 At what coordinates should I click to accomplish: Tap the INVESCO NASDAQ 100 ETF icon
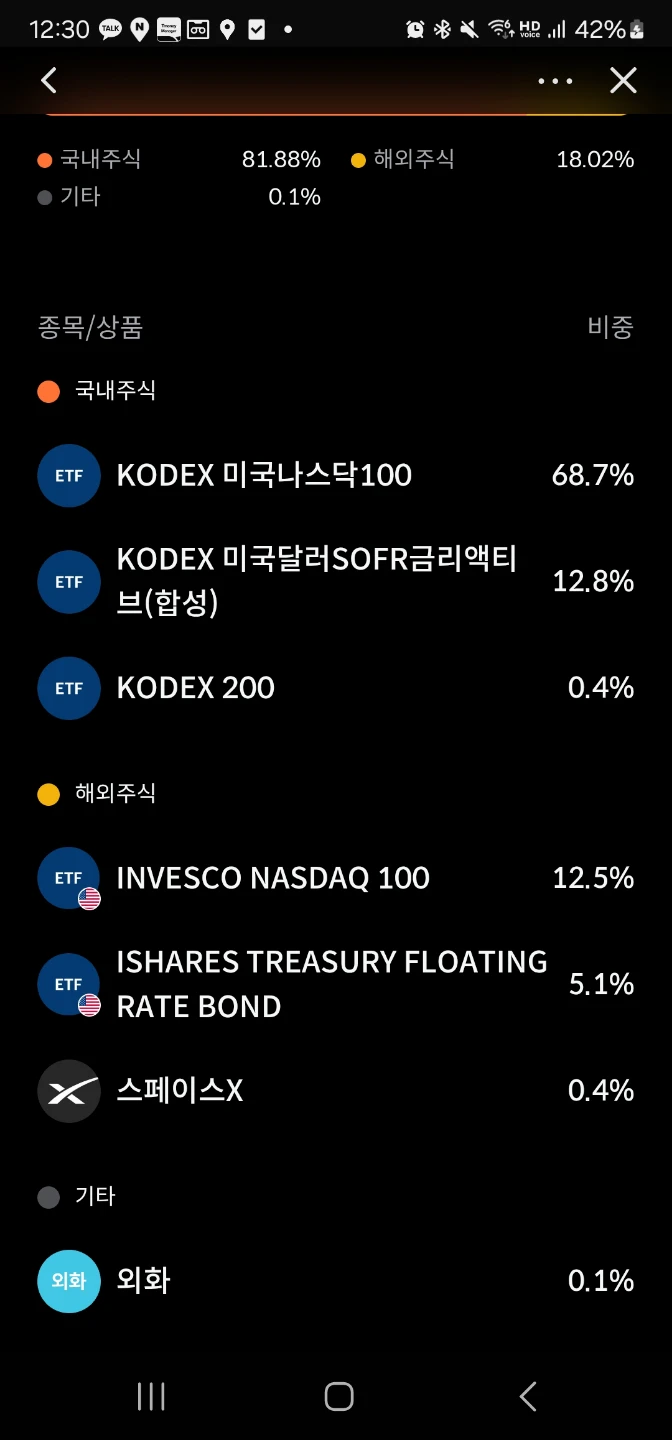[69, 878]
